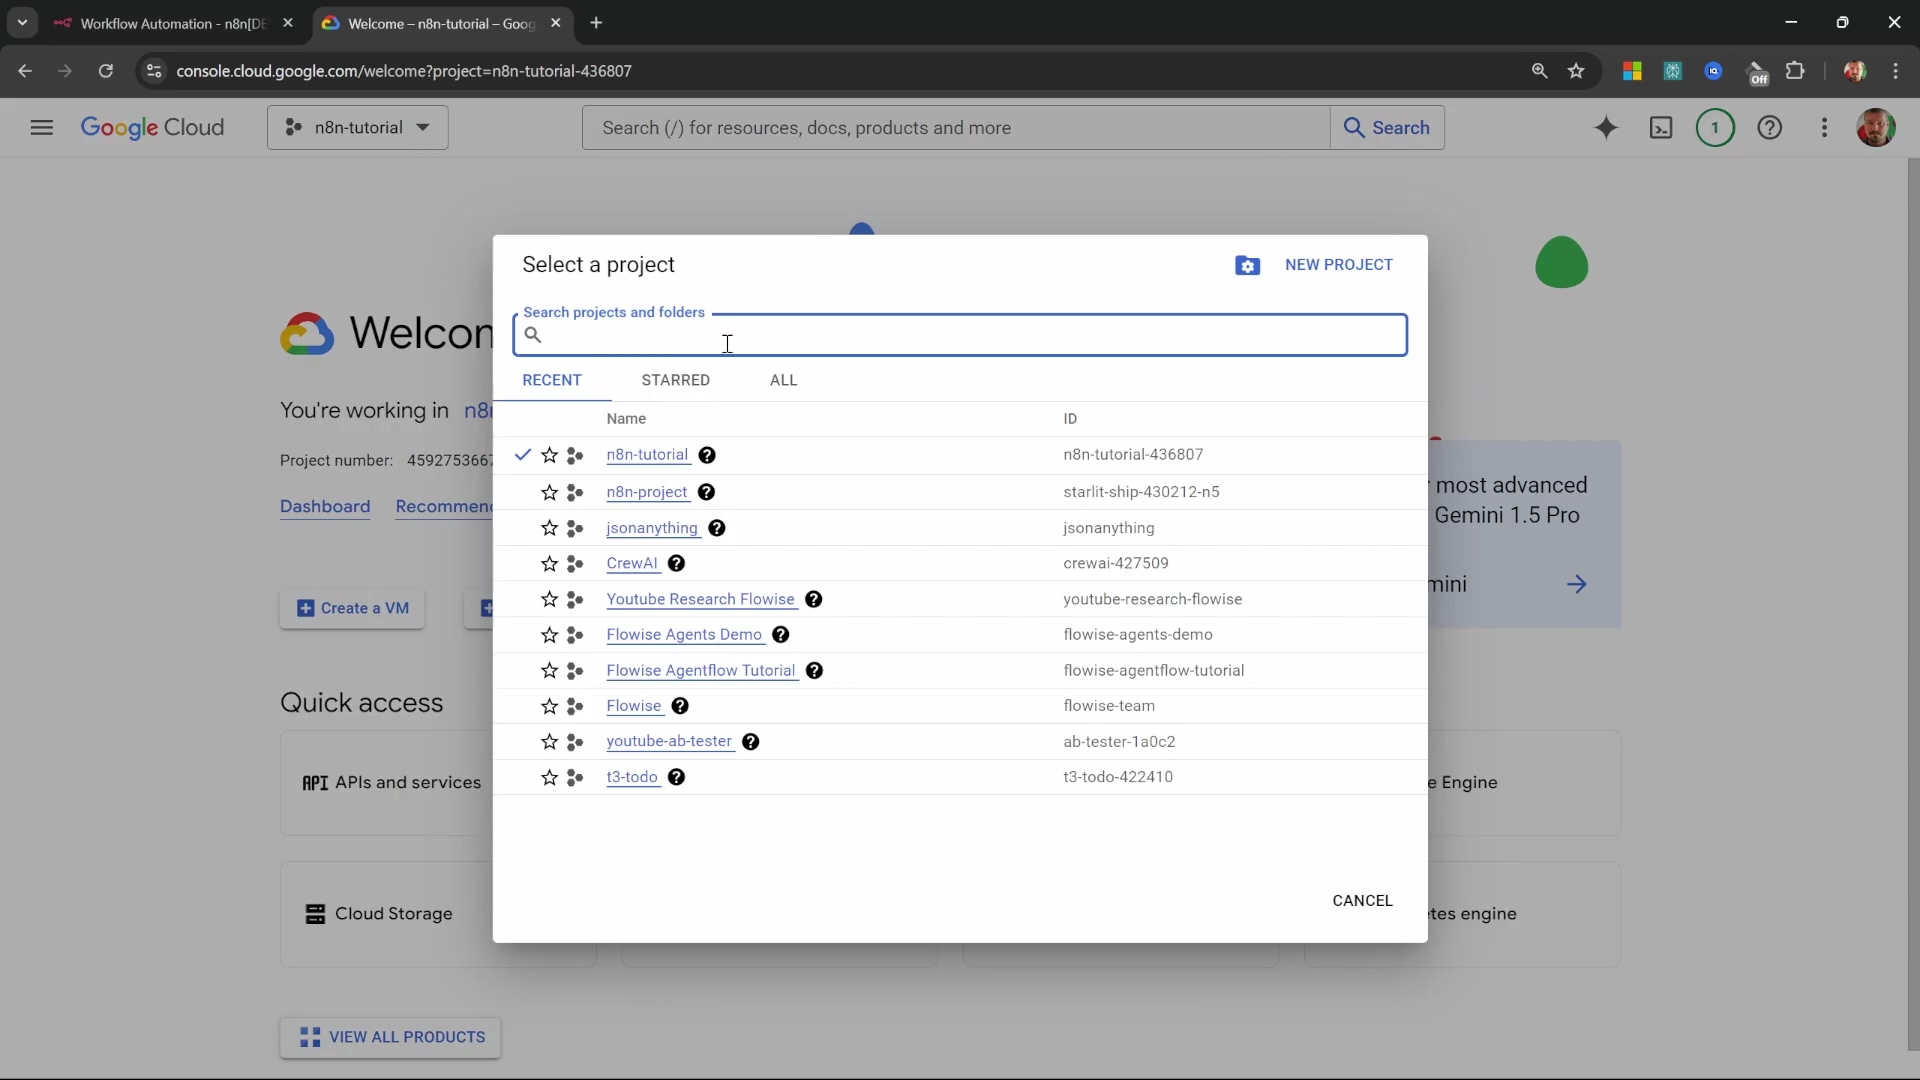The image size is (1920, 1080).
Task: Click the help icon next to CrewAI
Action: click(x=677, y=564)
